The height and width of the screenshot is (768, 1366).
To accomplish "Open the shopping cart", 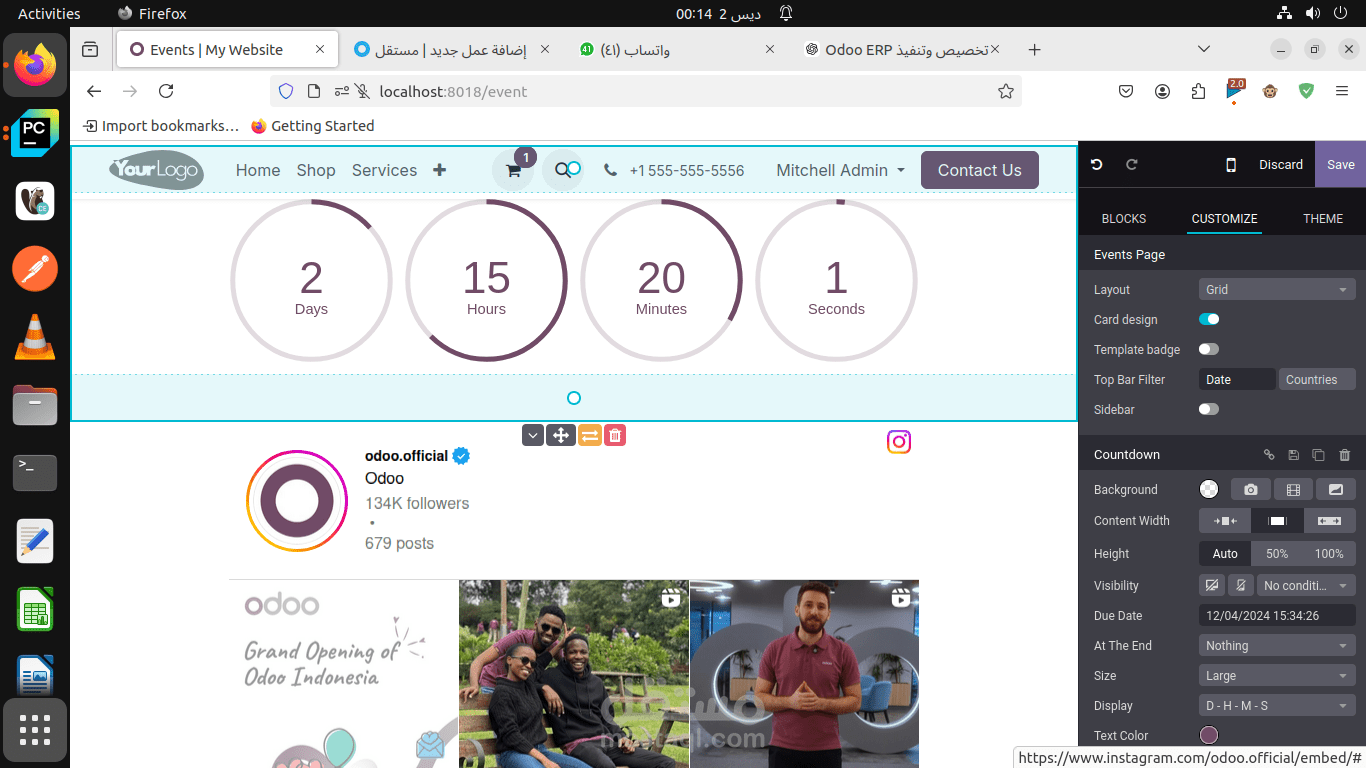I will coord(513,170).
